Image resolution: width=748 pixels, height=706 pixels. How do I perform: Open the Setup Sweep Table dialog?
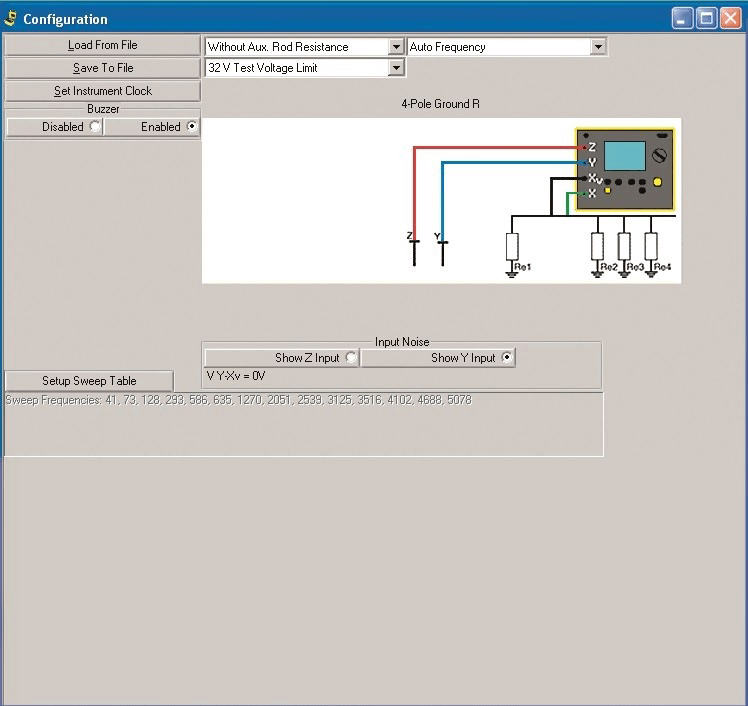[89, 381]
